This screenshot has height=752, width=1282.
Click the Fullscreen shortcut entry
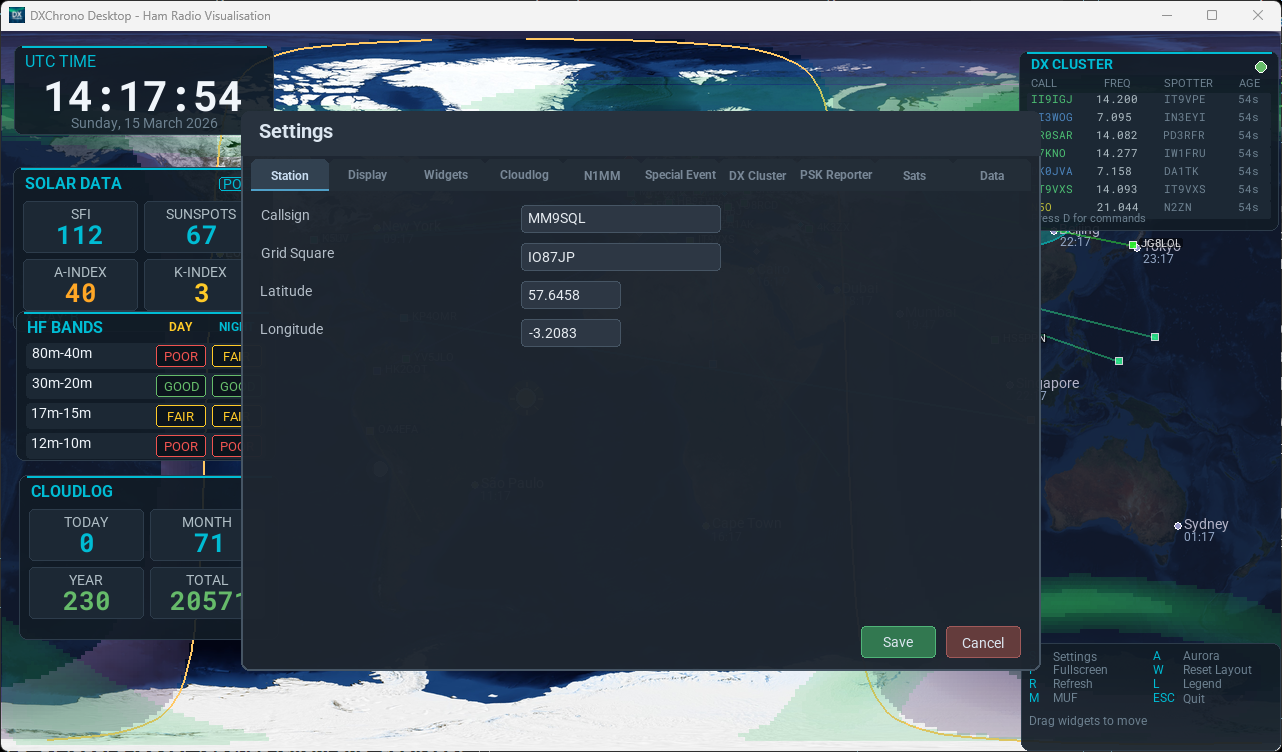tap(1079, 670)
